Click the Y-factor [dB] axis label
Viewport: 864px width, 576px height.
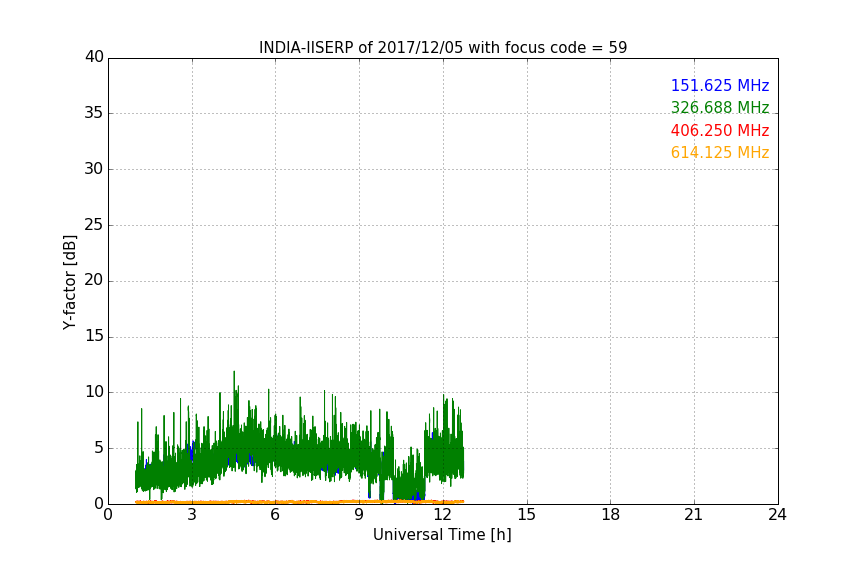coord(69,282)
